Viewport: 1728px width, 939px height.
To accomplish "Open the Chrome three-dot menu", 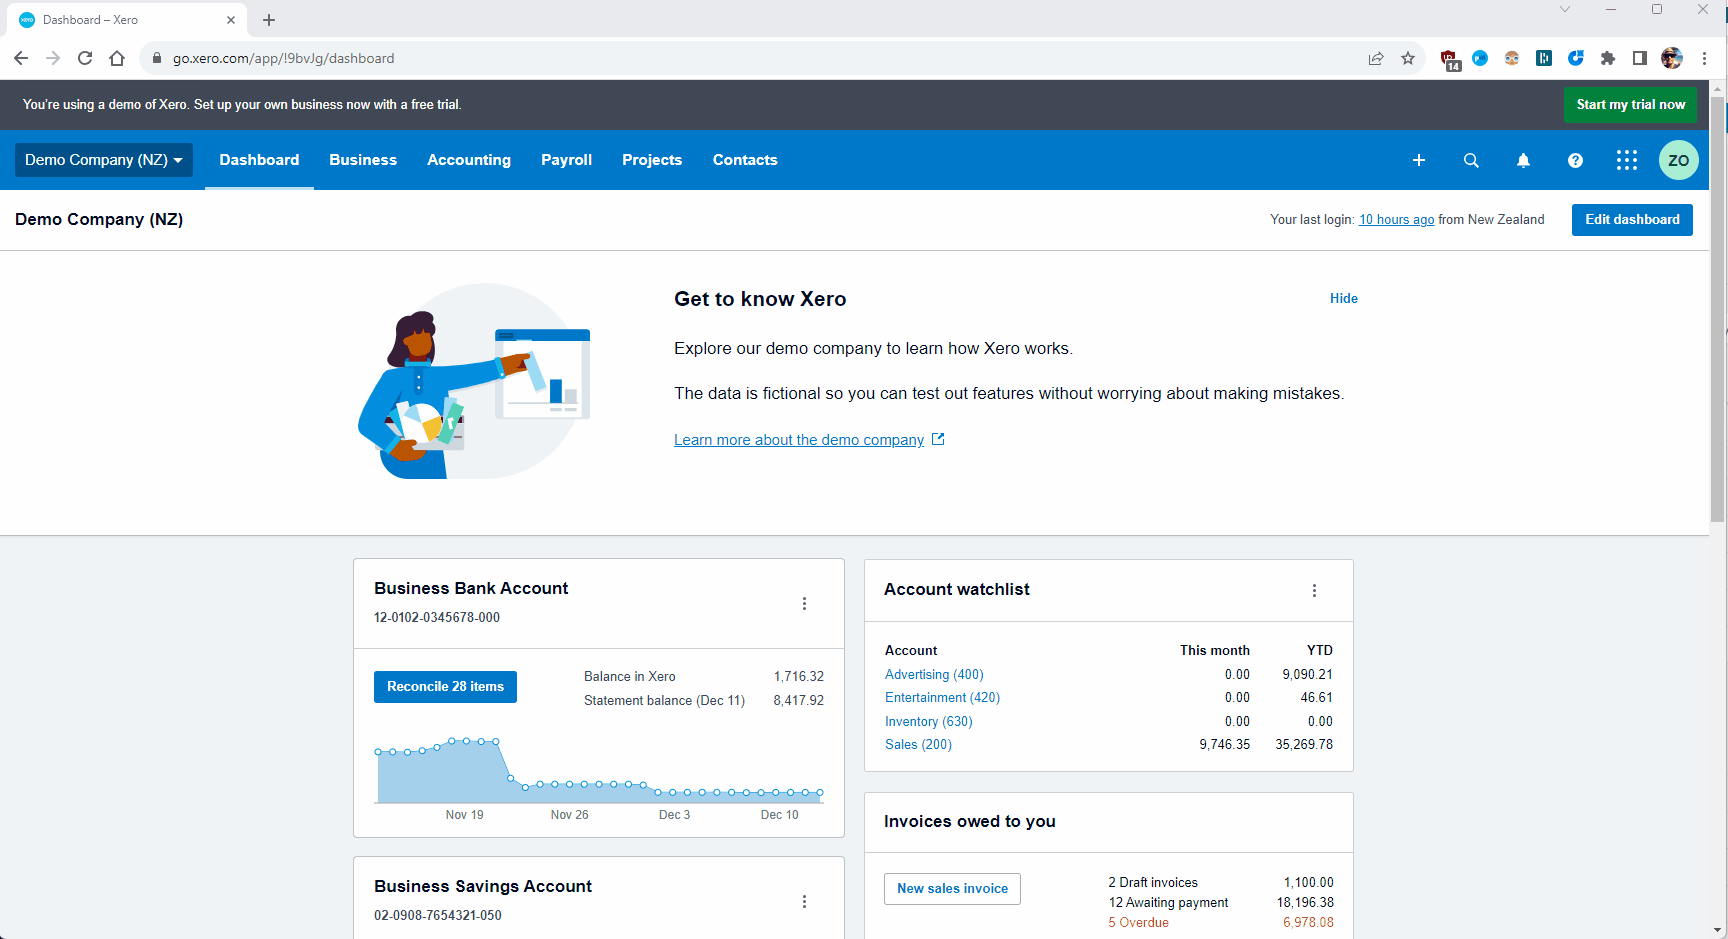I will (x=1704, y=58).
